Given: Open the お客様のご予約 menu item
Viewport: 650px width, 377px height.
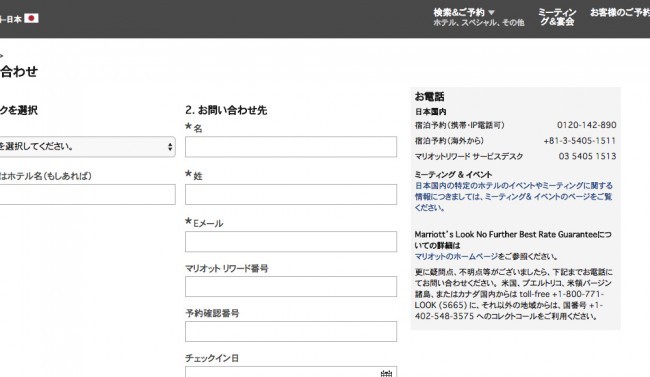Looking at the screenshot, I should pyautogui.click(x=620, y=12).
